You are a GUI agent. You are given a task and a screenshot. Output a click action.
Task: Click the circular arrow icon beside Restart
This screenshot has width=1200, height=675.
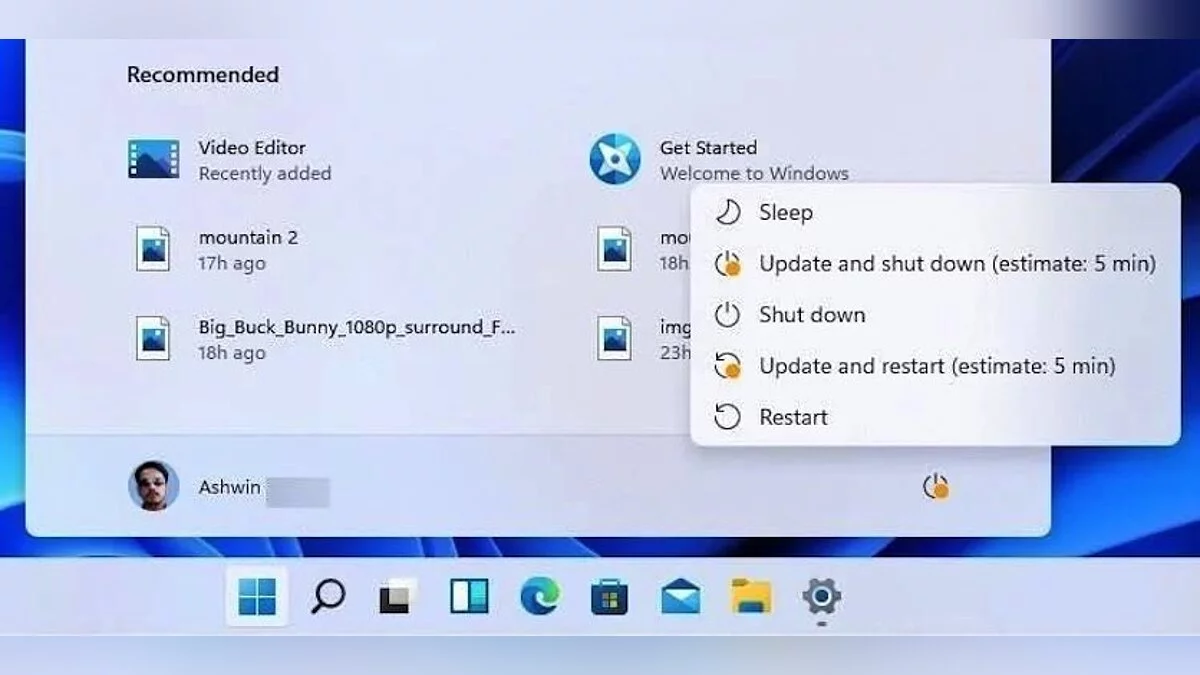click(727, 417)
